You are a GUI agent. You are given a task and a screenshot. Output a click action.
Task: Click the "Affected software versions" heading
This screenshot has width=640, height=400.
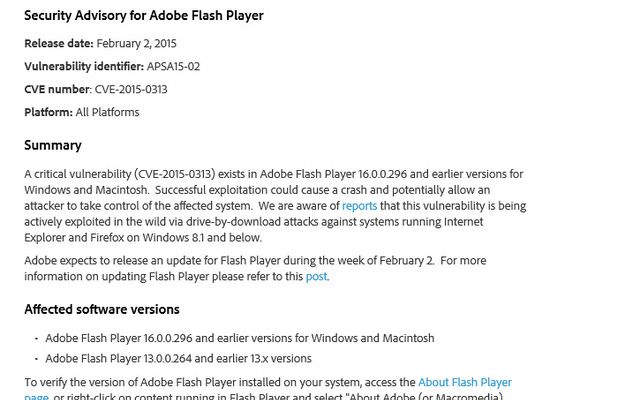102,309
